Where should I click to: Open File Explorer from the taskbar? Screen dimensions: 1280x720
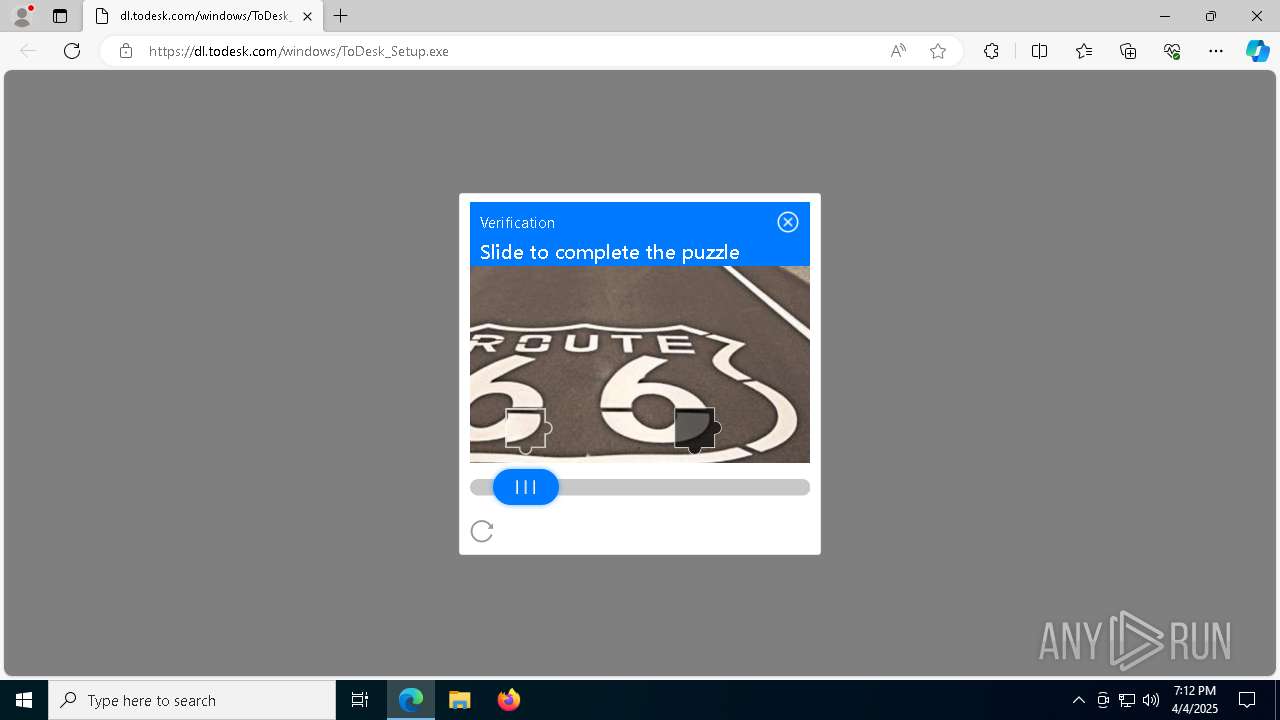pyautogui.click(x=460, y=700)
